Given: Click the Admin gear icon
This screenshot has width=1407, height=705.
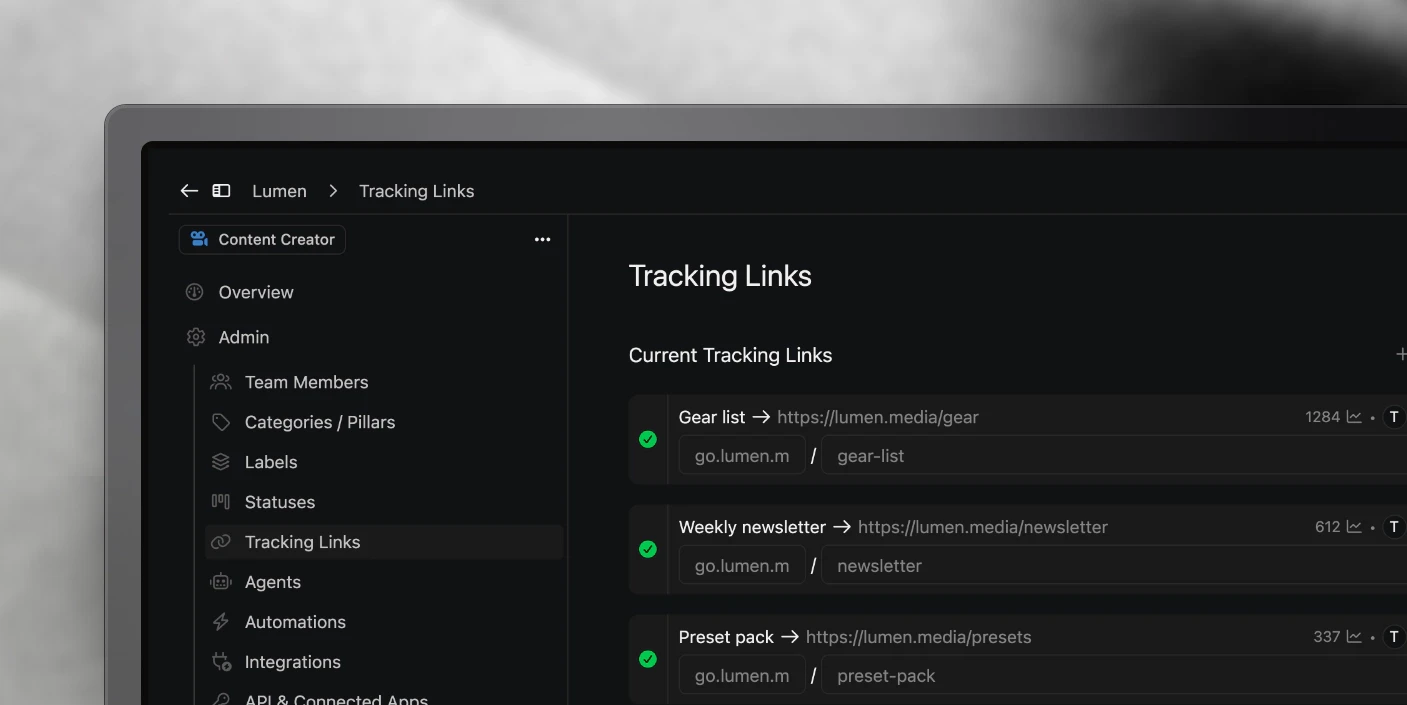Looking at the screenshot, I should coord(195,337).
